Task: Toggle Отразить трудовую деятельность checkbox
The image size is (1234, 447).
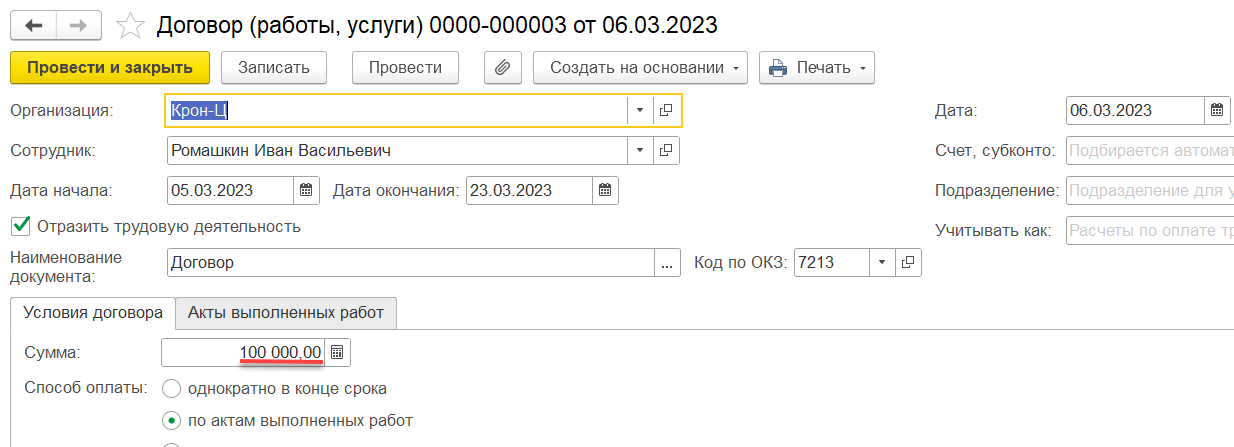Action: coord(19,226)
